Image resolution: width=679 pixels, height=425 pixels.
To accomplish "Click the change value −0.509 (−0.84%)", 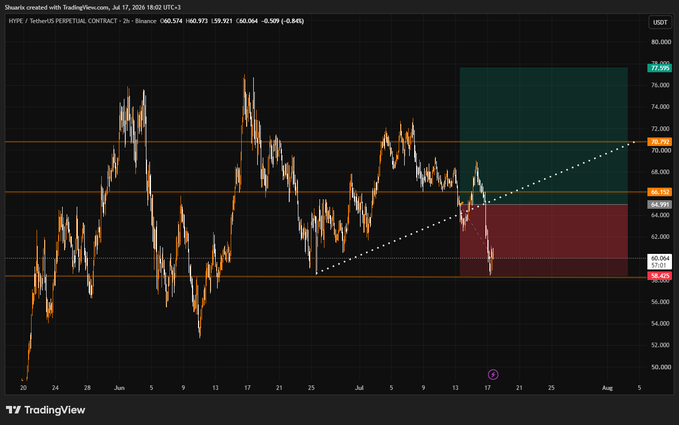I will [x=283, y=21].
